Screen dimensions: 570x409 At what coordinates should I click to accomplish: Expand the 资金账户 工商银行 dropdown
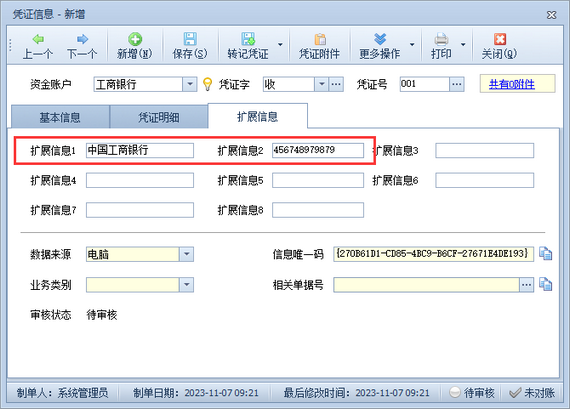click(x=190, y=84)
